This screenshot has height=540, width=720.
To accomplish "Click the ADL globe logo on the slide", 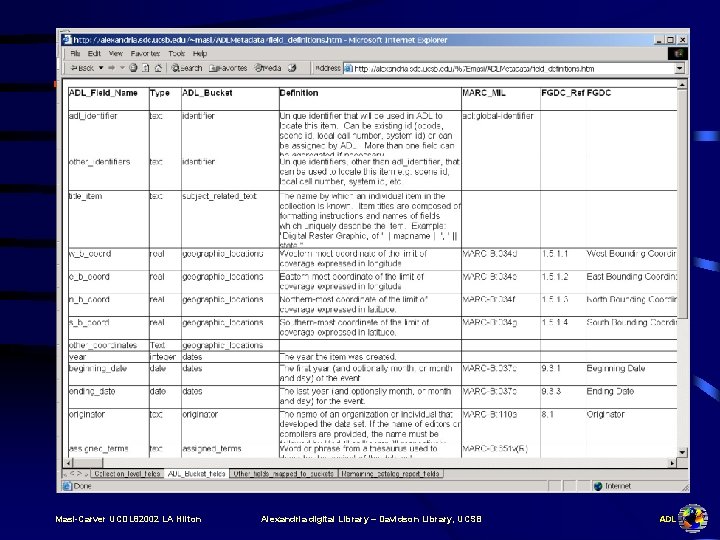I will (693, 518).
